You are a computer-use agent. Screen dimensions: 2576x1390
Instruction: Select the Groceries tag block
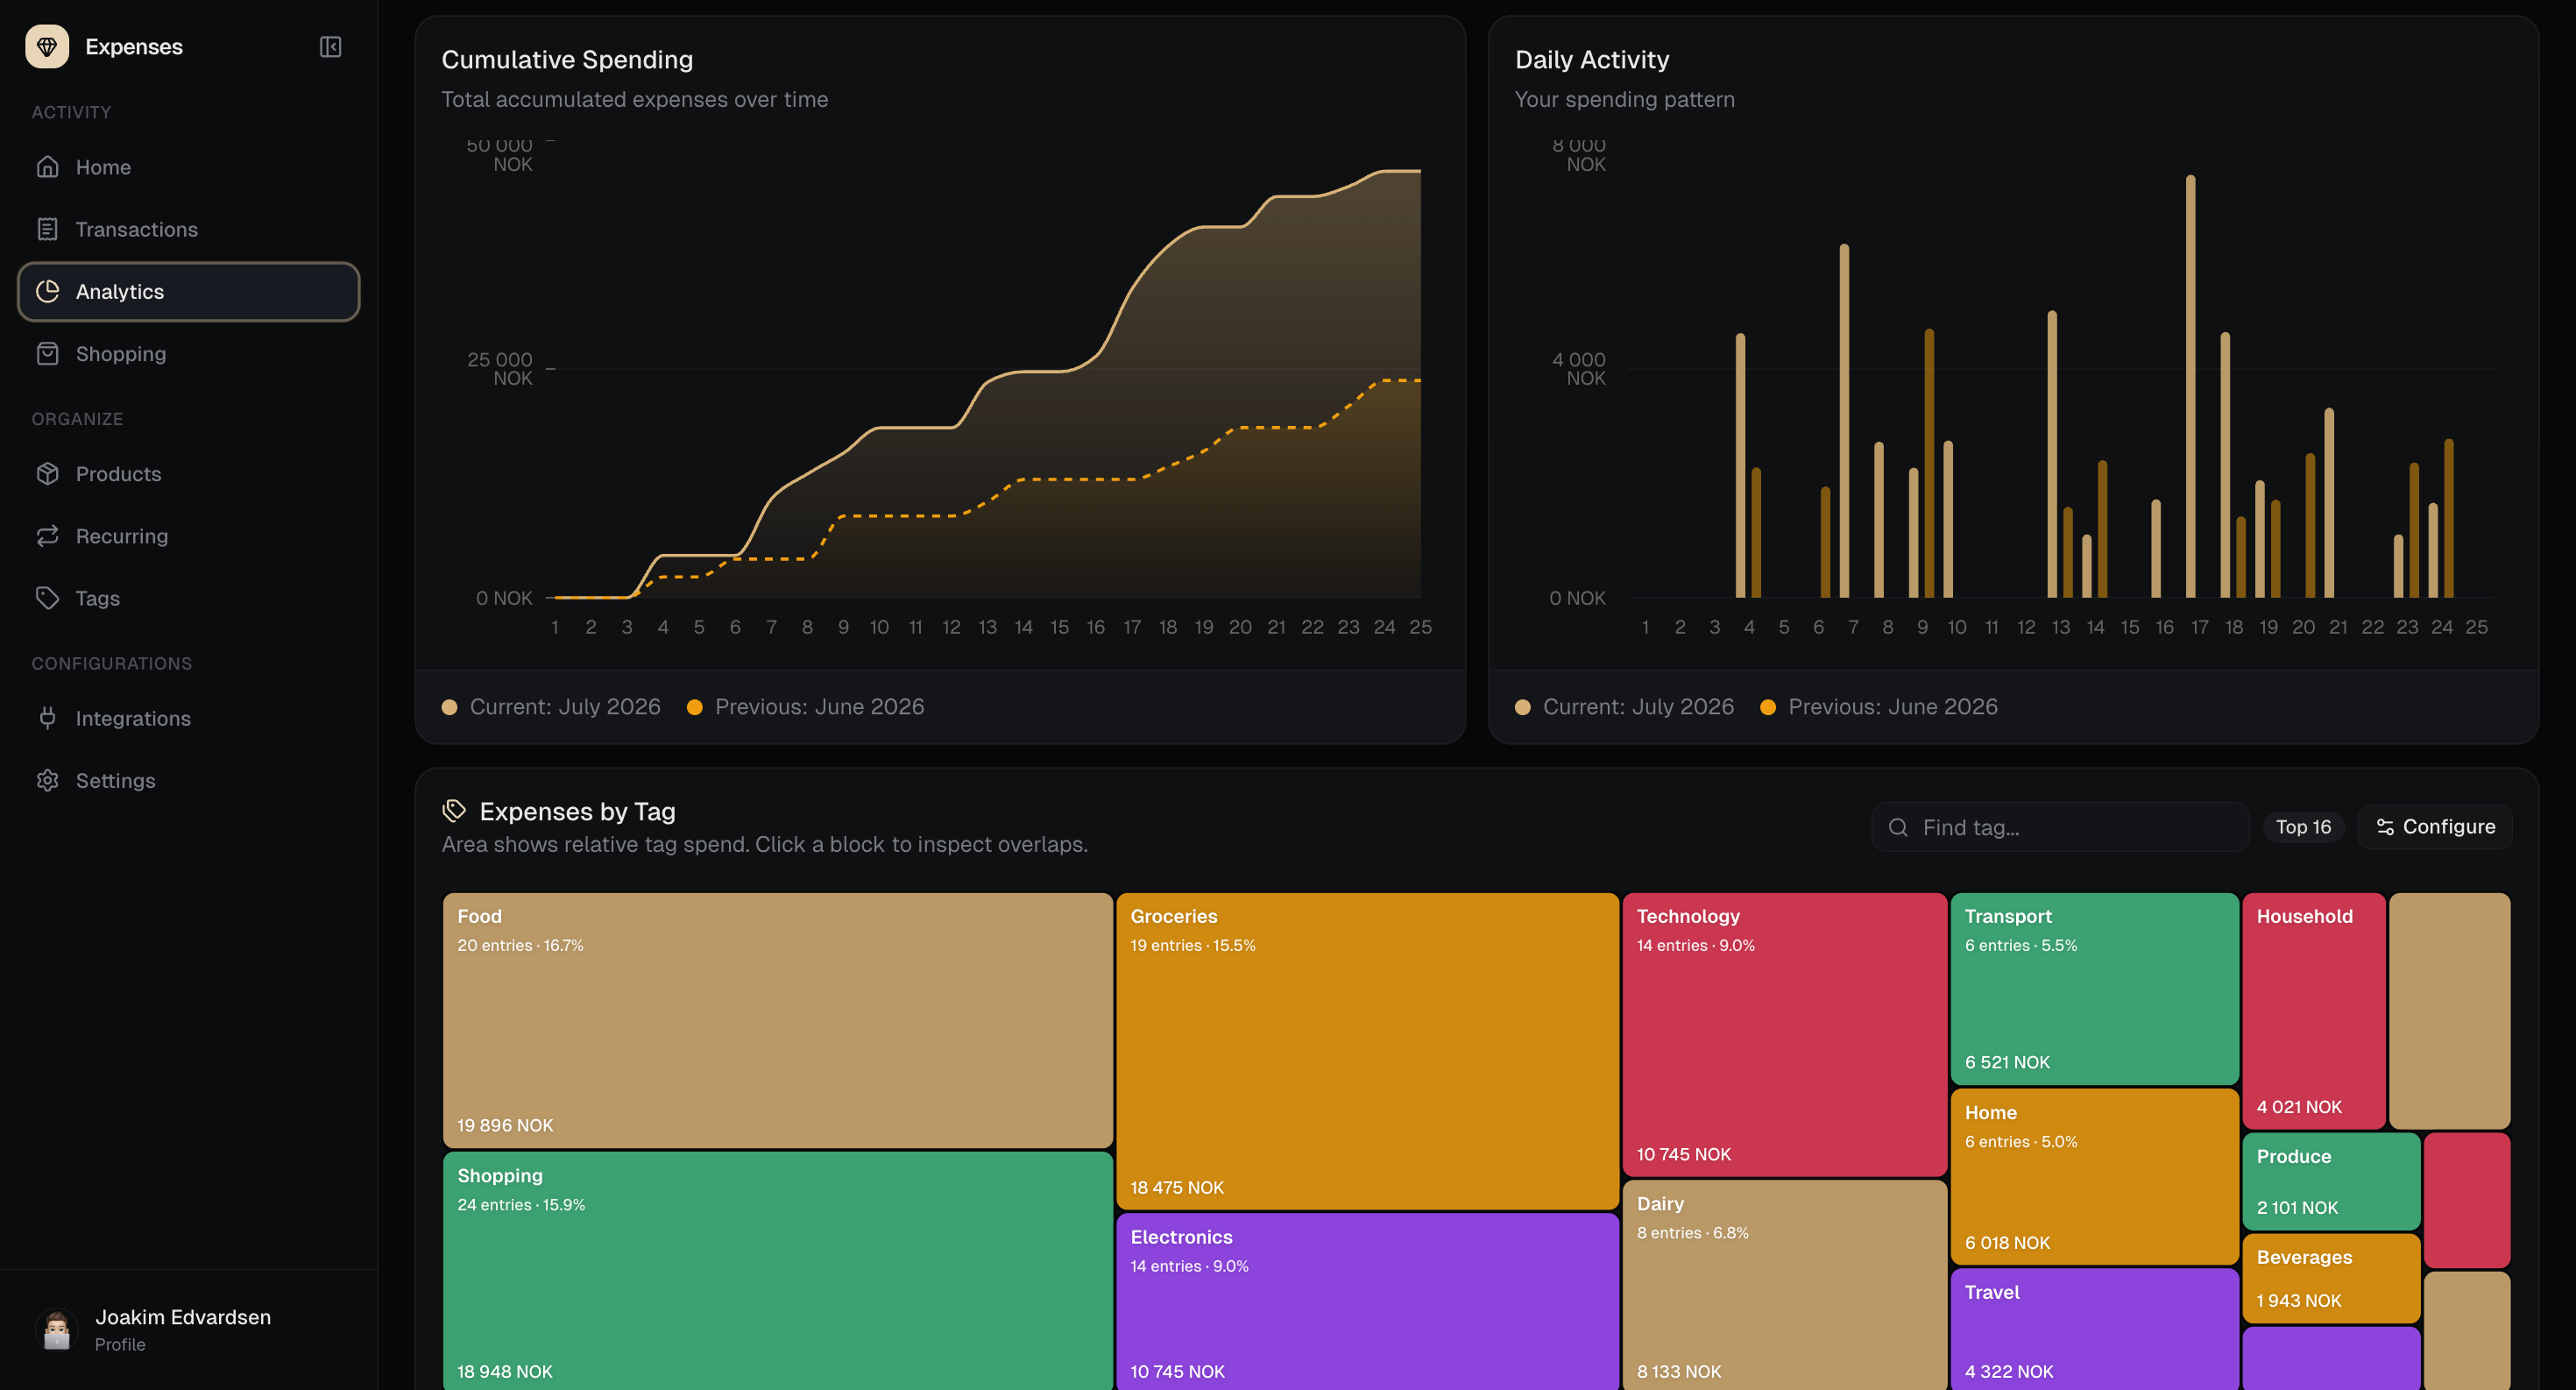[1367, 1051]
